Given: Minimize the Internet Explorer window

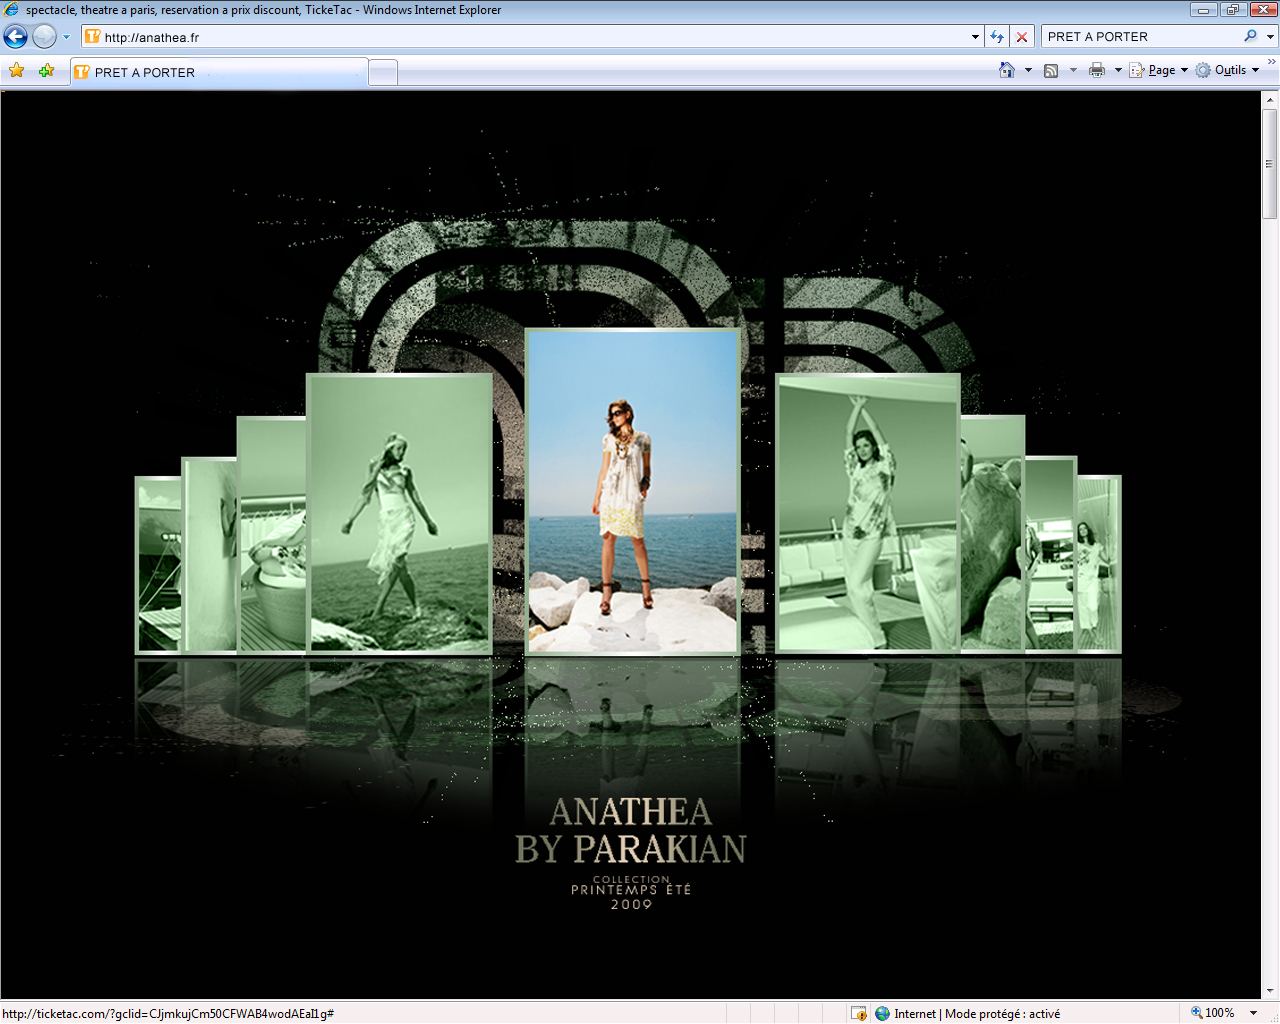Looking at the screenshot, I should [x=1204, y=10].
